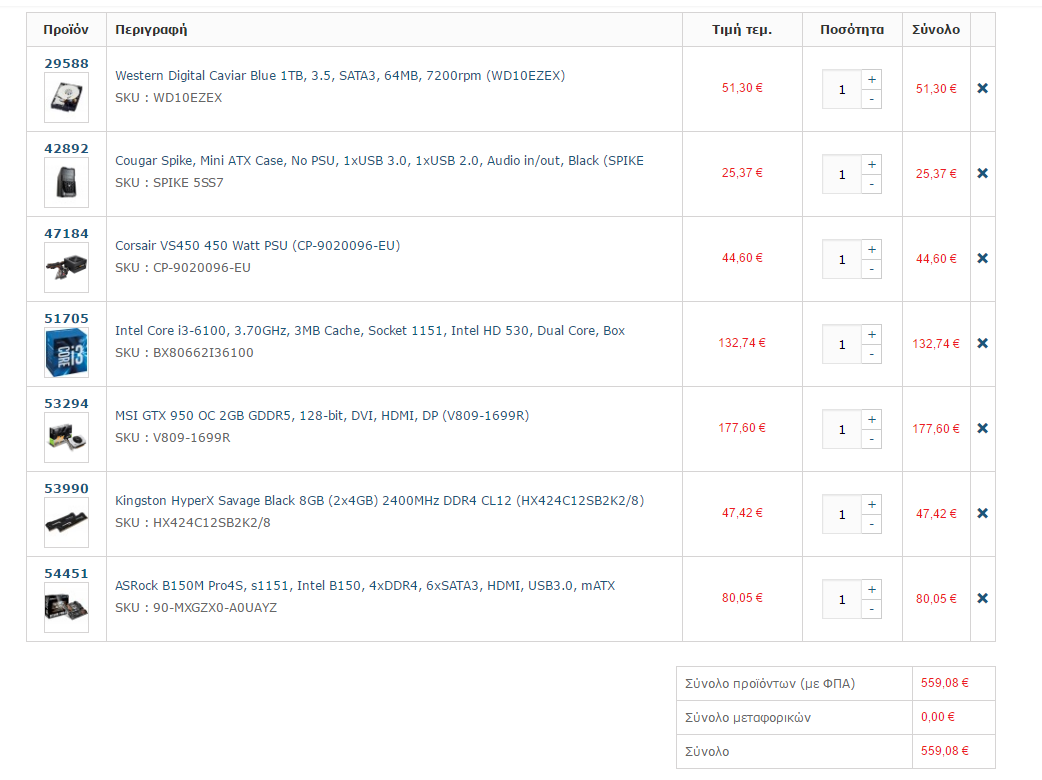The width and height of the screenshot is (1042, 780).
Task: Select SKU text BX80662I36100
Action: tap(203, 353)
